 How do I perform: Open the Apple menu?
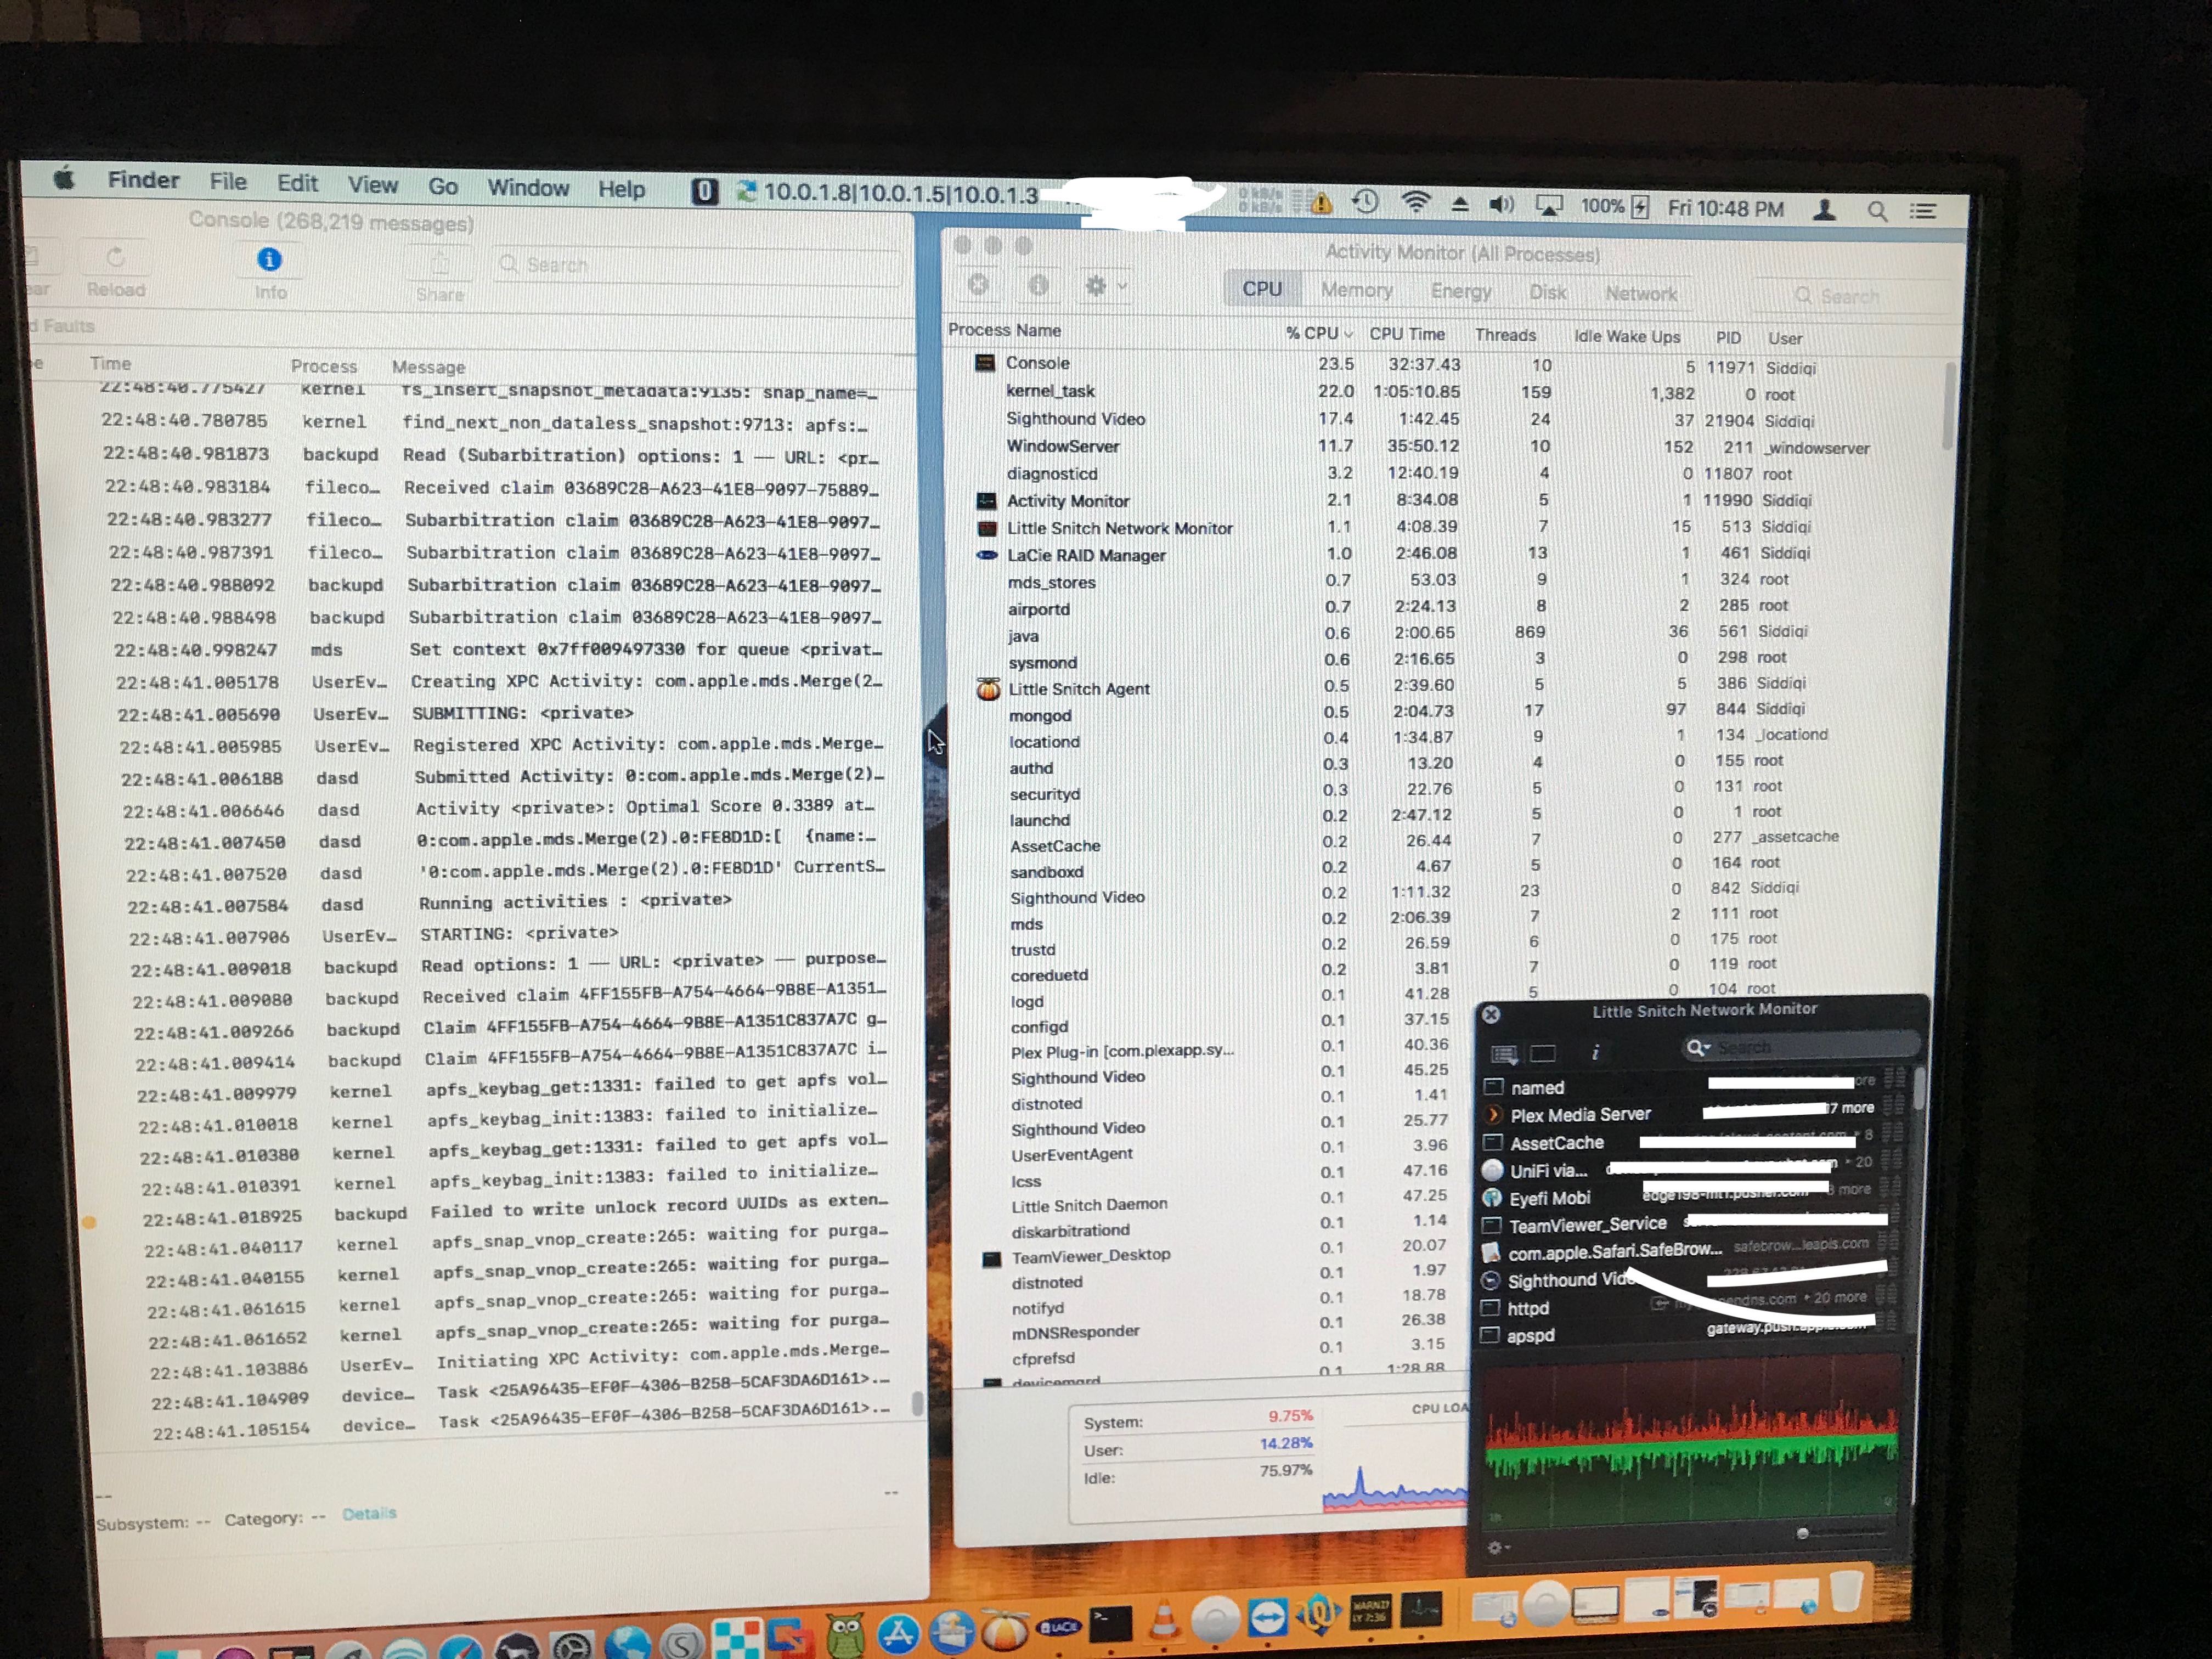tap(65, 179)
